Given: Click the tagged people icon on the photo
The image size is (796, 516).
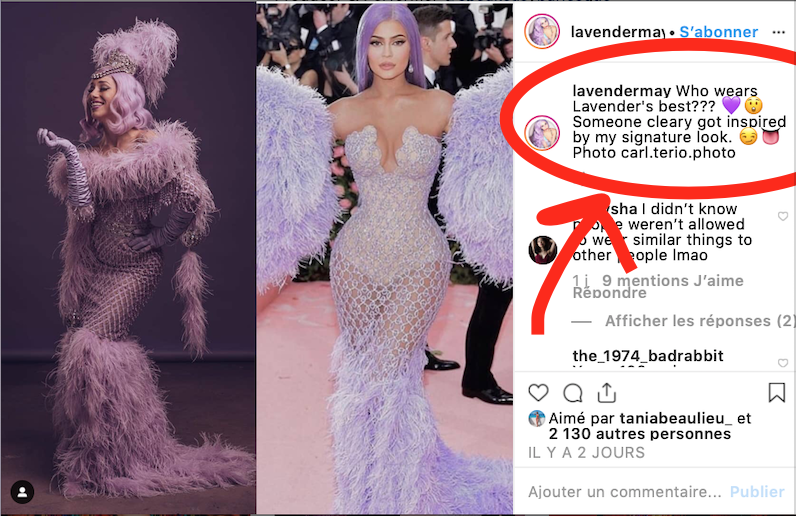Looking at the screenshot, I should click(x=22, y=492).
